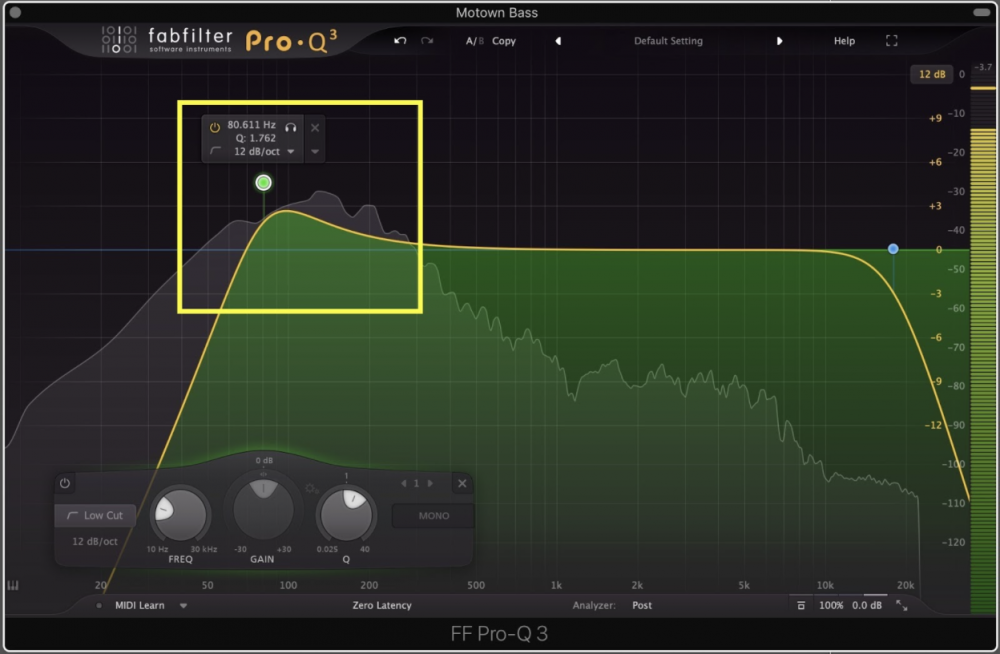Viewport: 1000px width, 654px height.
Task: Bypass band with bottom panel power button
Action: tap(65, 483)
